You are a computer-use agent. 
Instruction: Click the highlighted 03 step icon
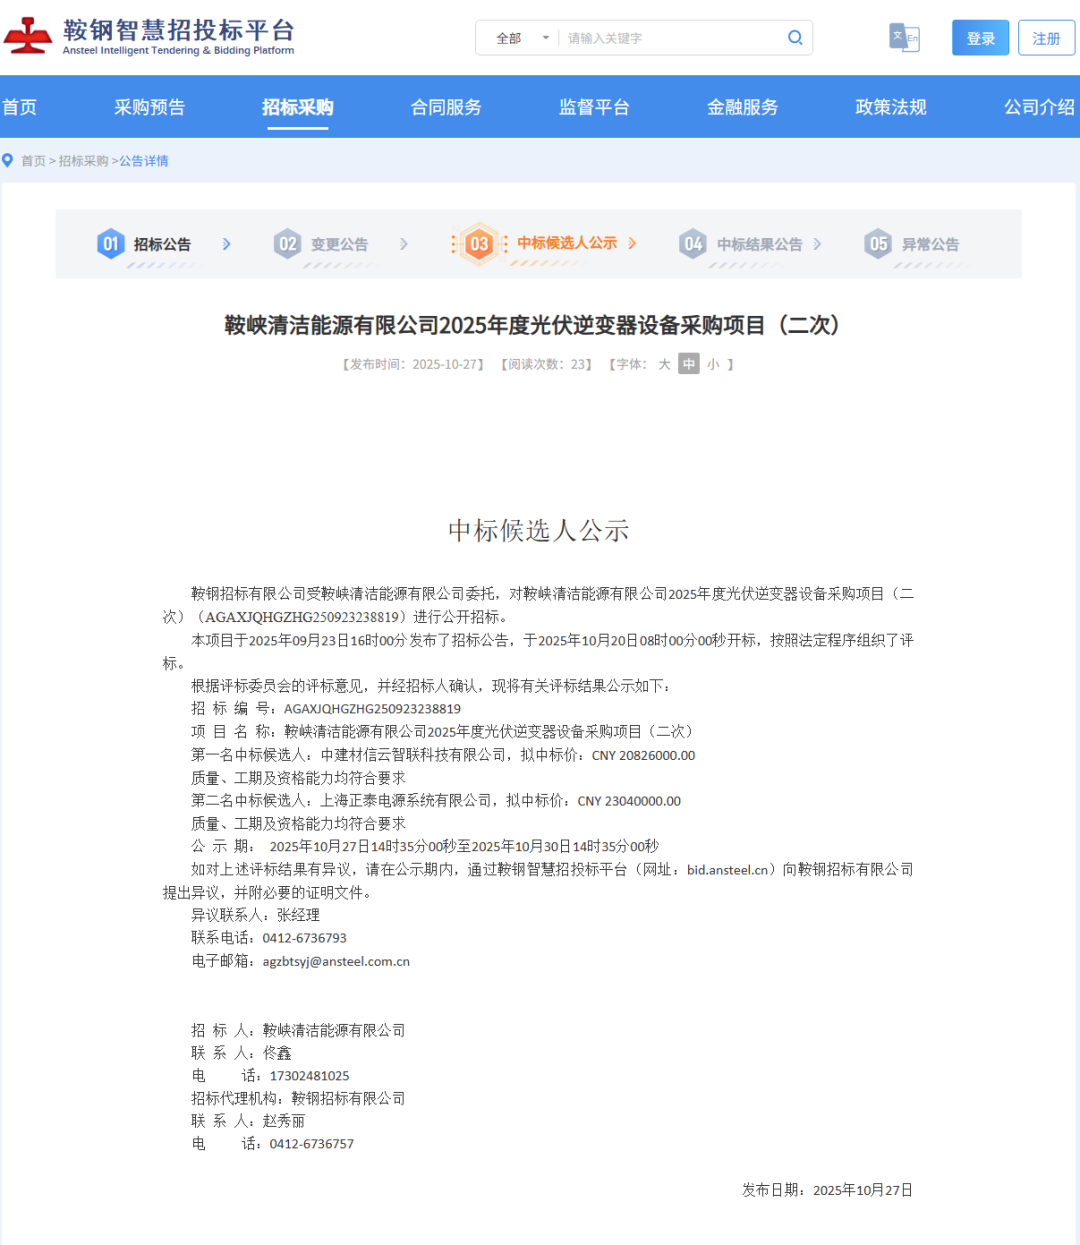coord(479,244)
